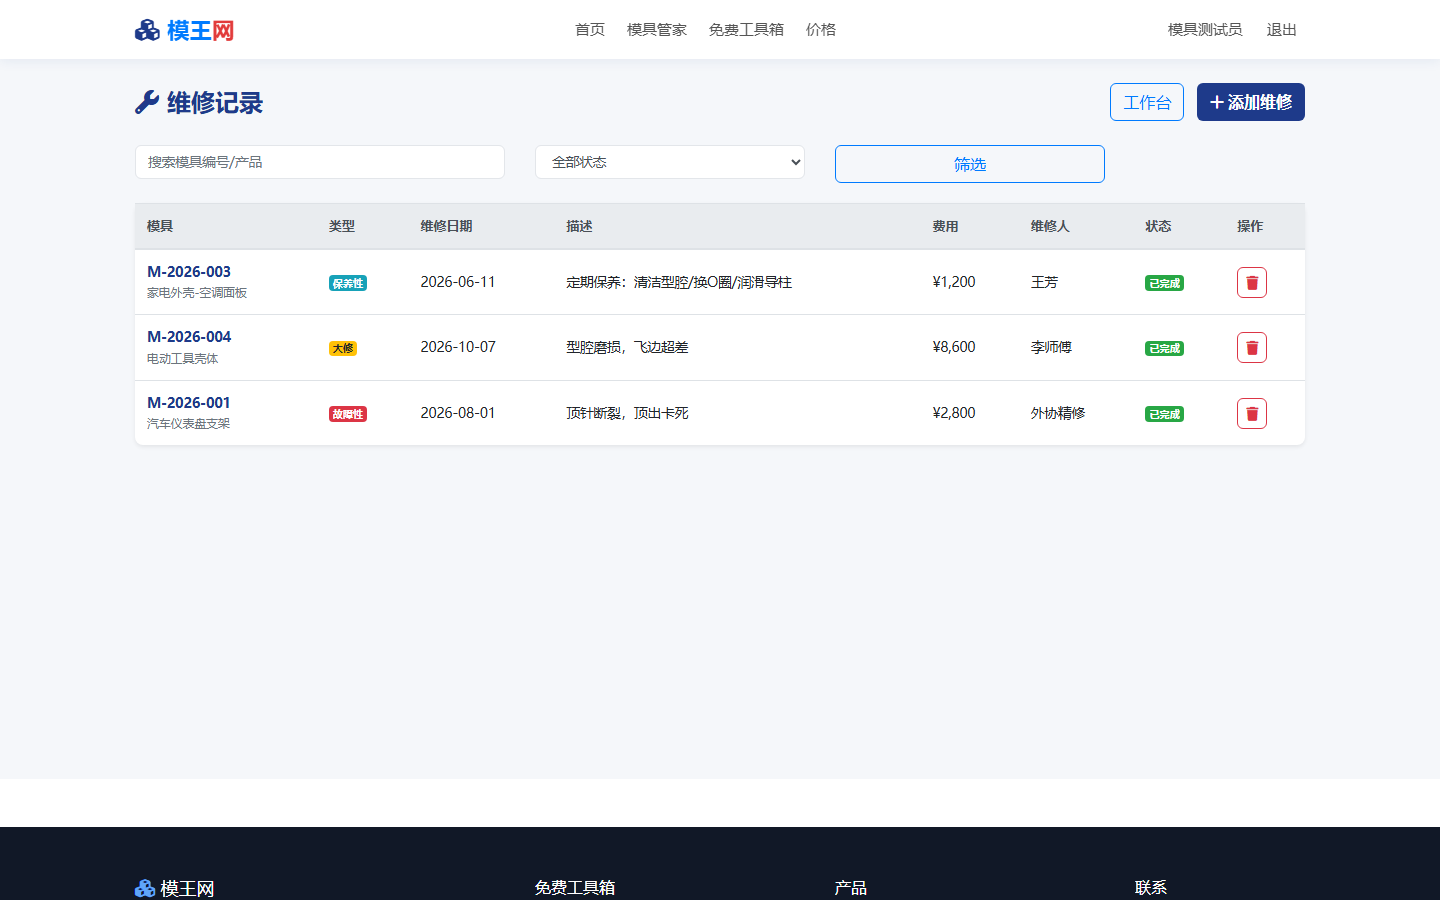Open 免费工具箱 navigation item
Viewport: 1440px width, 900px height.
(746, 30)
